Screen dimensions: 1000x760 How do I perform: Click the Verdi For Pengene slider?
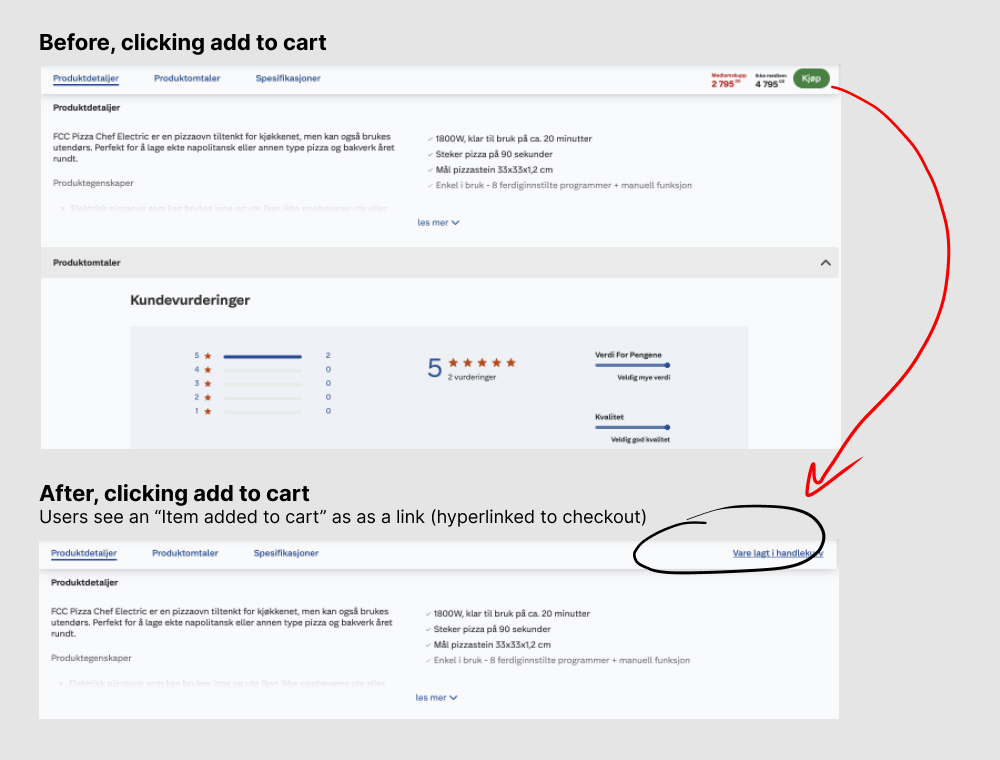click(x=633, y=365)
